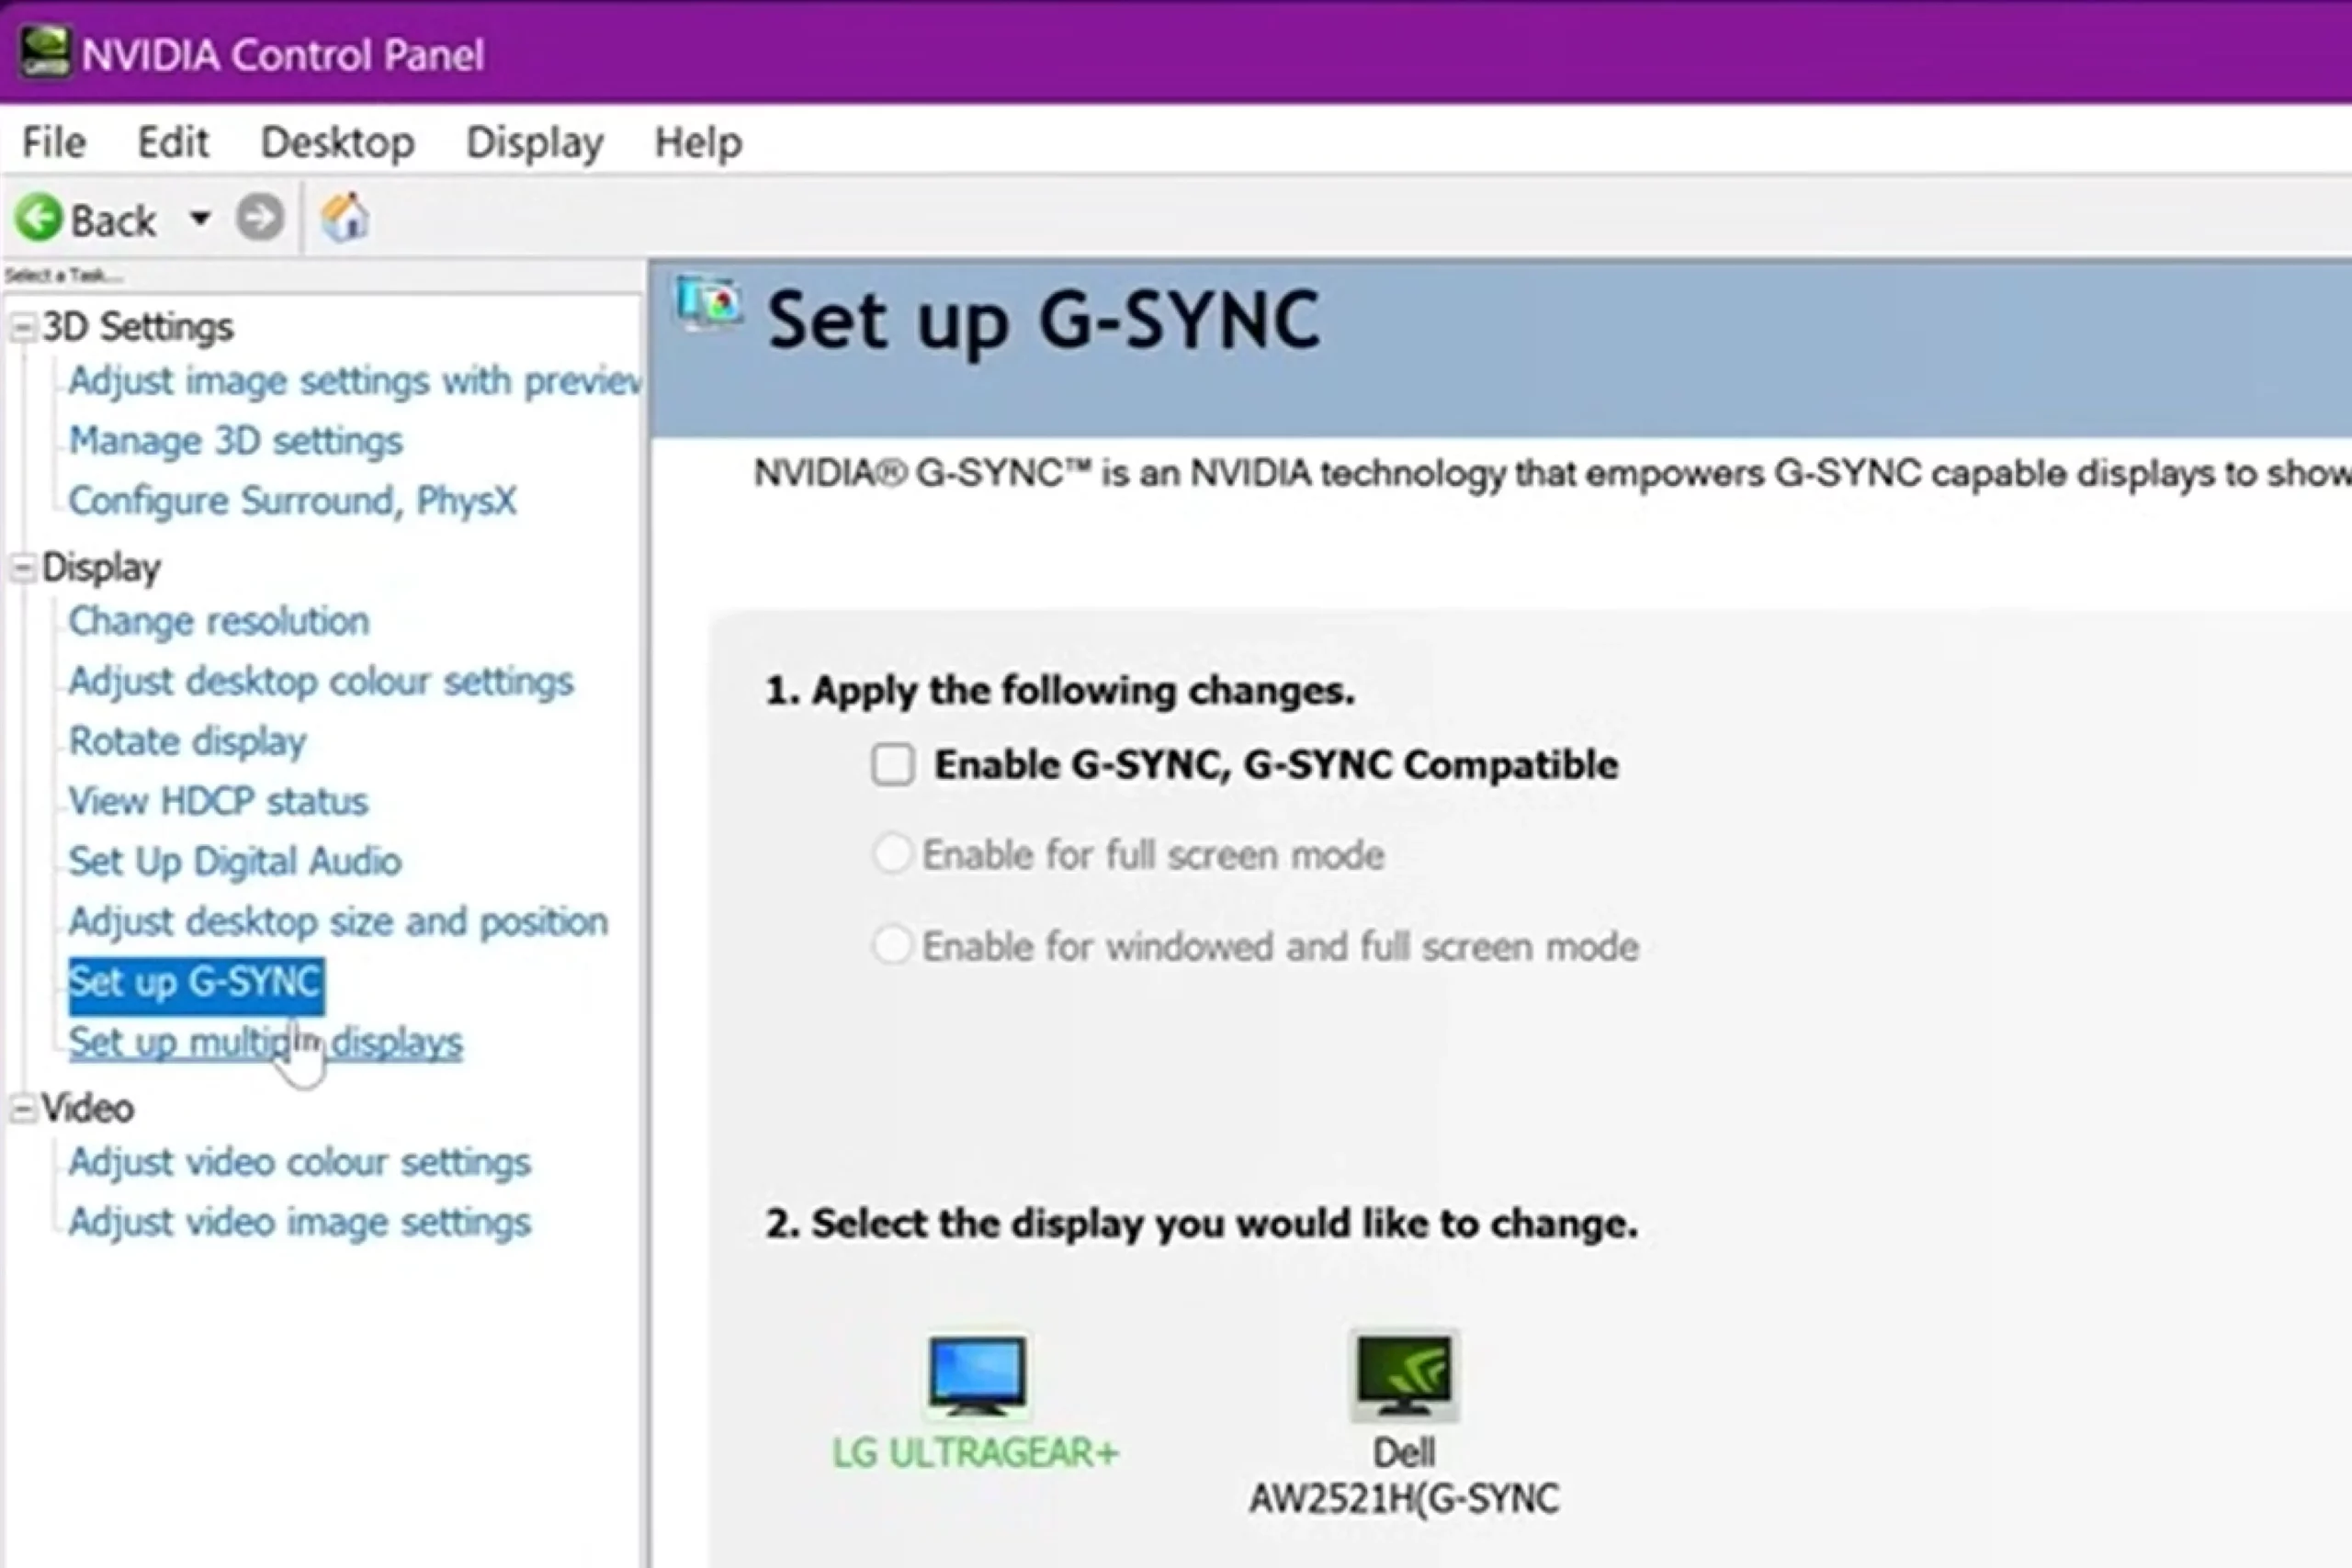The height and width of the screenshot is (1568, 2352).
Task: Open Manage 3D settings link
Action: tap(235, 441)
